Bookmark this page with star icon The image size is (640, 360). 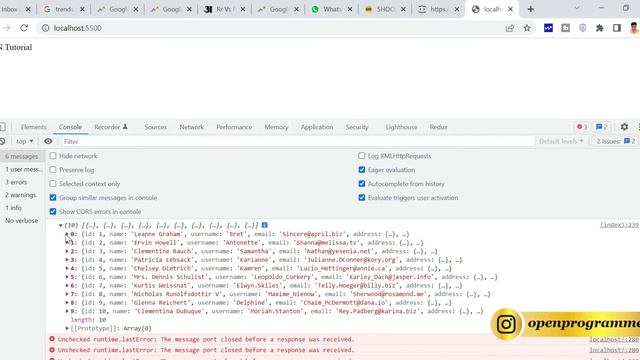[527, 28]
